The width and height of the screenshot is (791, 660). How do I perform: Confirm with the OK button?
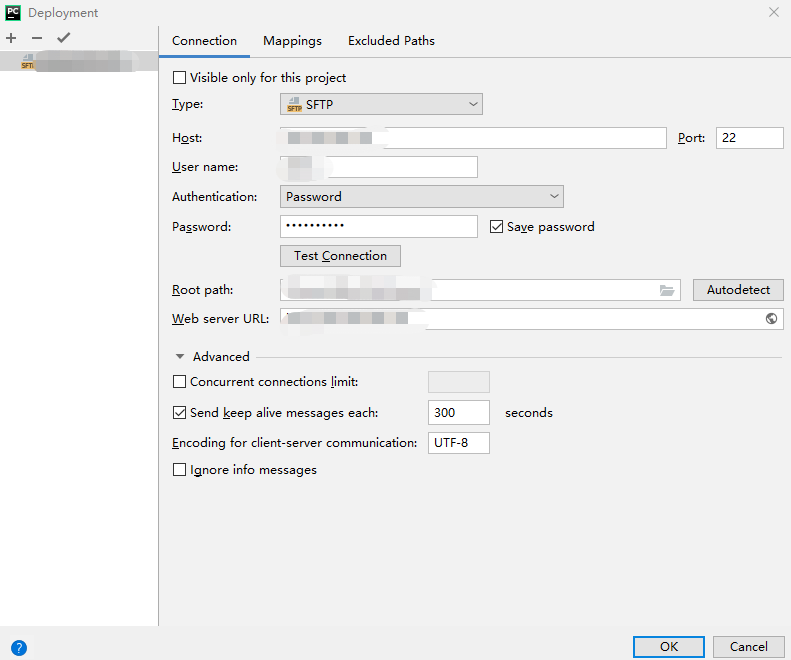(669, 646)
